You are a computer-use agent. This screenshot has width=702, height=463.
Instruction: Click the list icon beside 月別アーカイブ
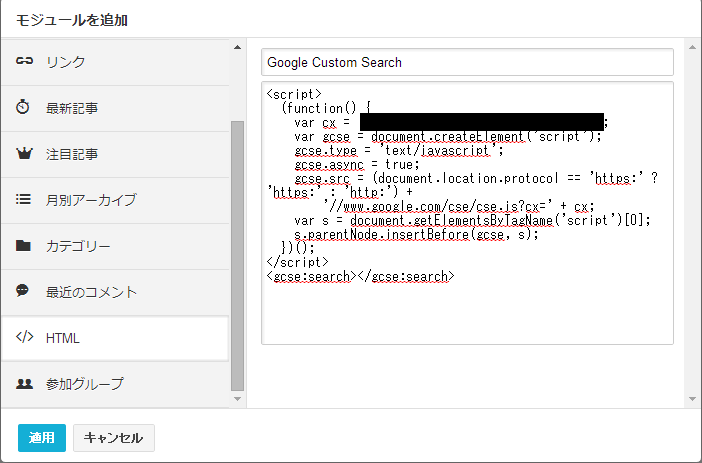click(x=23, y=199)
